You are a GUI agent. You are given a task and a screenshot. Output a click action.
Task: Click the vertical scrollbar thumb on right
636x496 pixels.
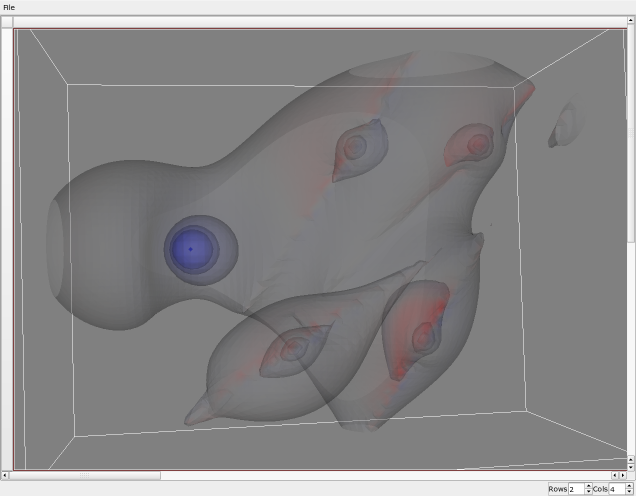point(631,132)
